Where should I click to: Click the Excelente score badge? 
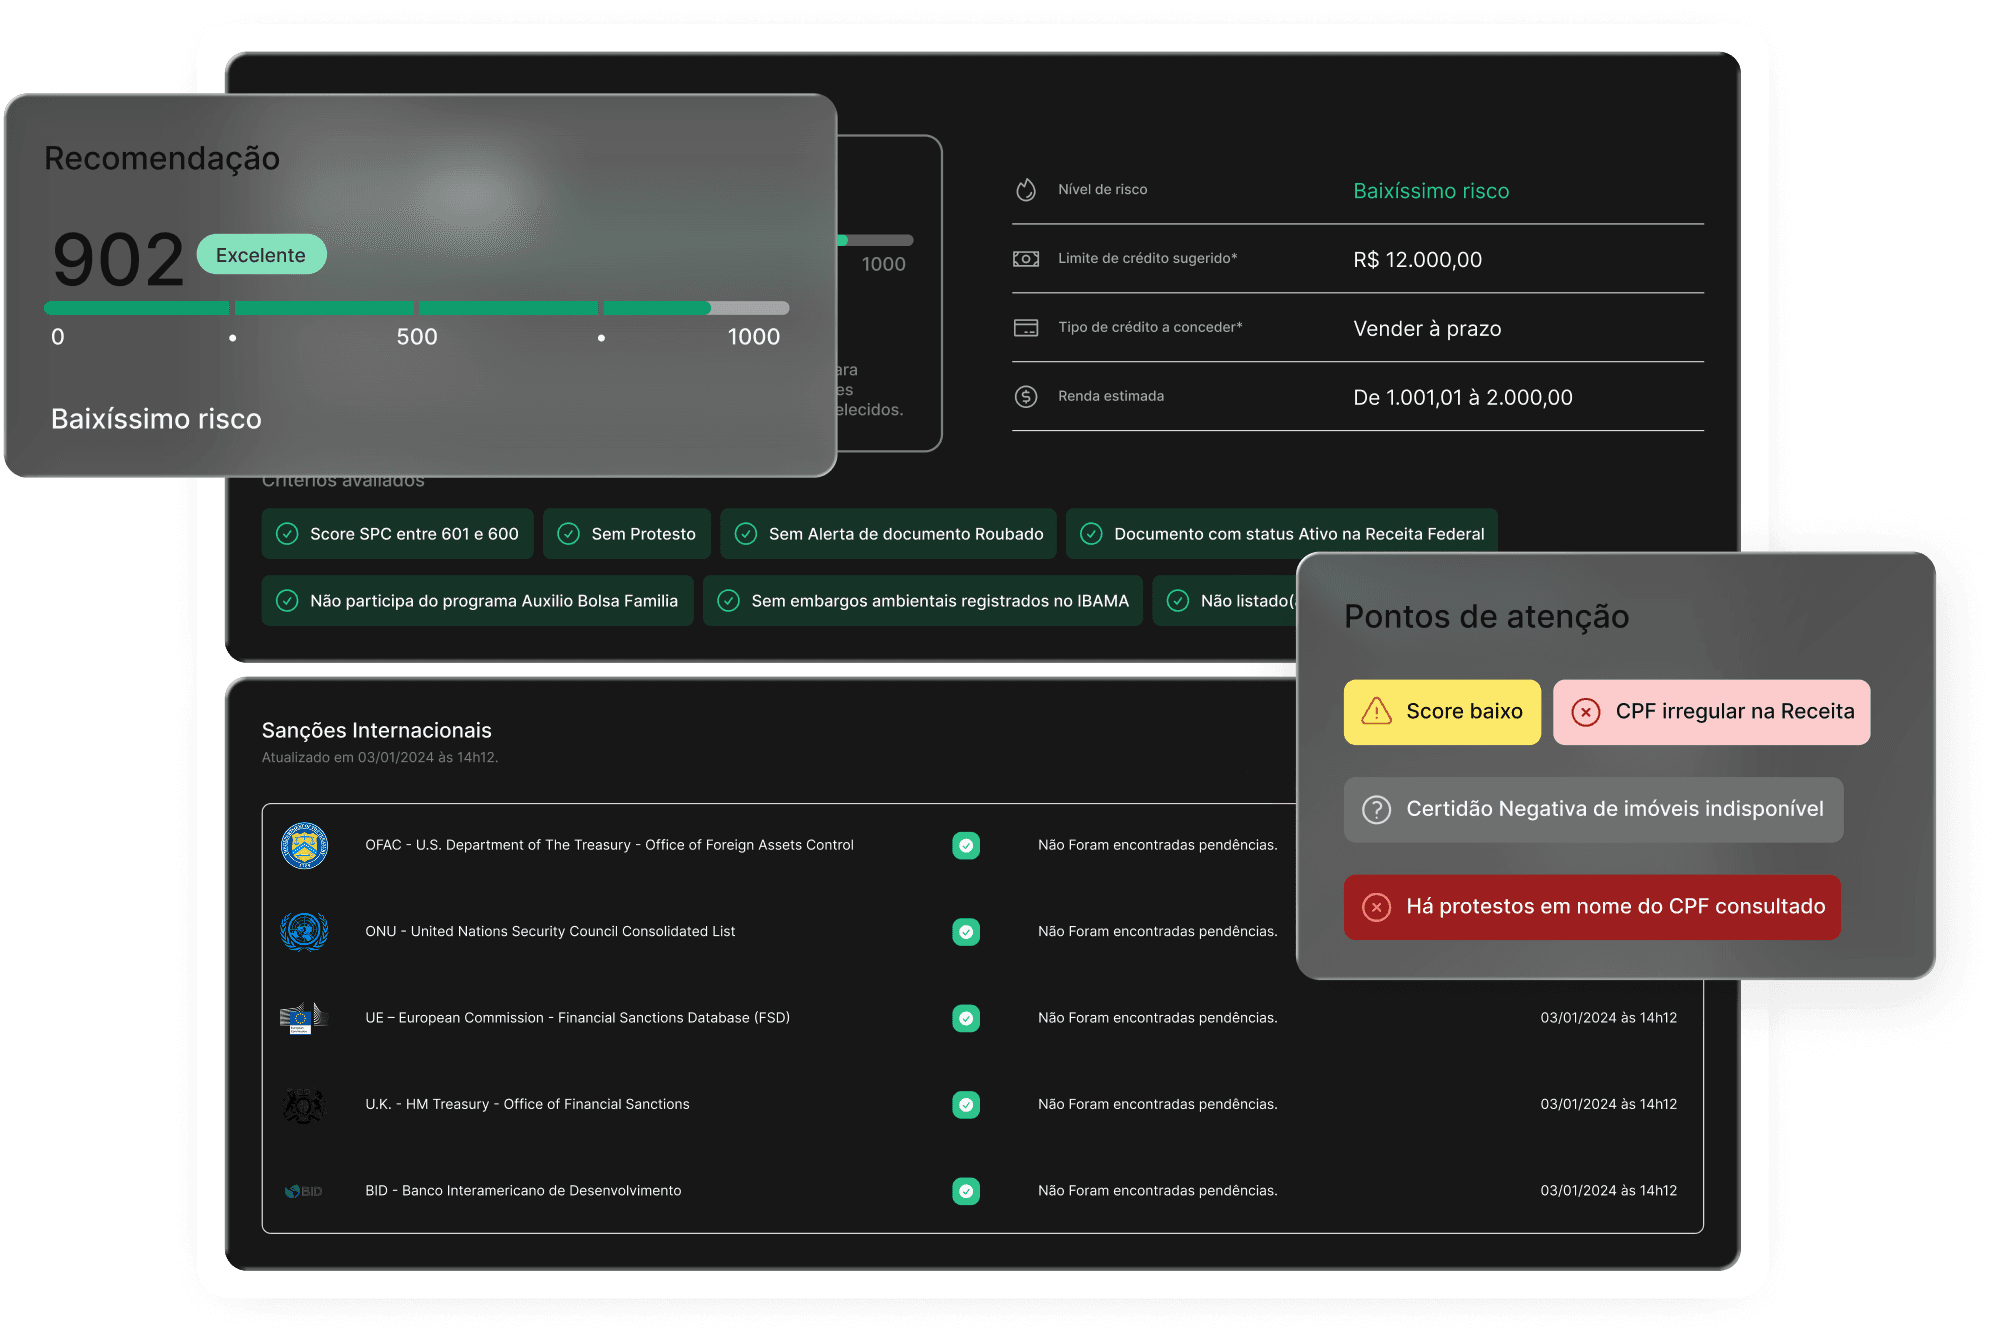click(261, 255)
